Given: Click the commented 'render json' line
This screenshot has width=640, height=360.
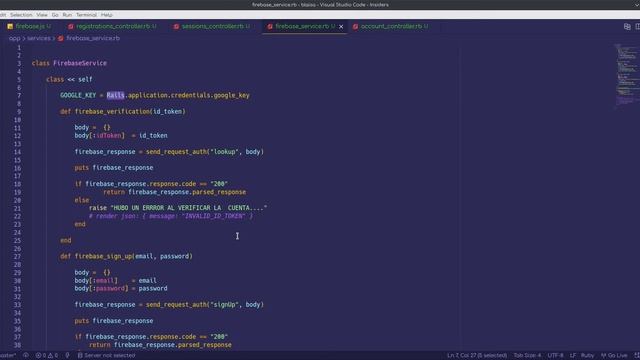Looking at the screenshot, I should point(171,216).
